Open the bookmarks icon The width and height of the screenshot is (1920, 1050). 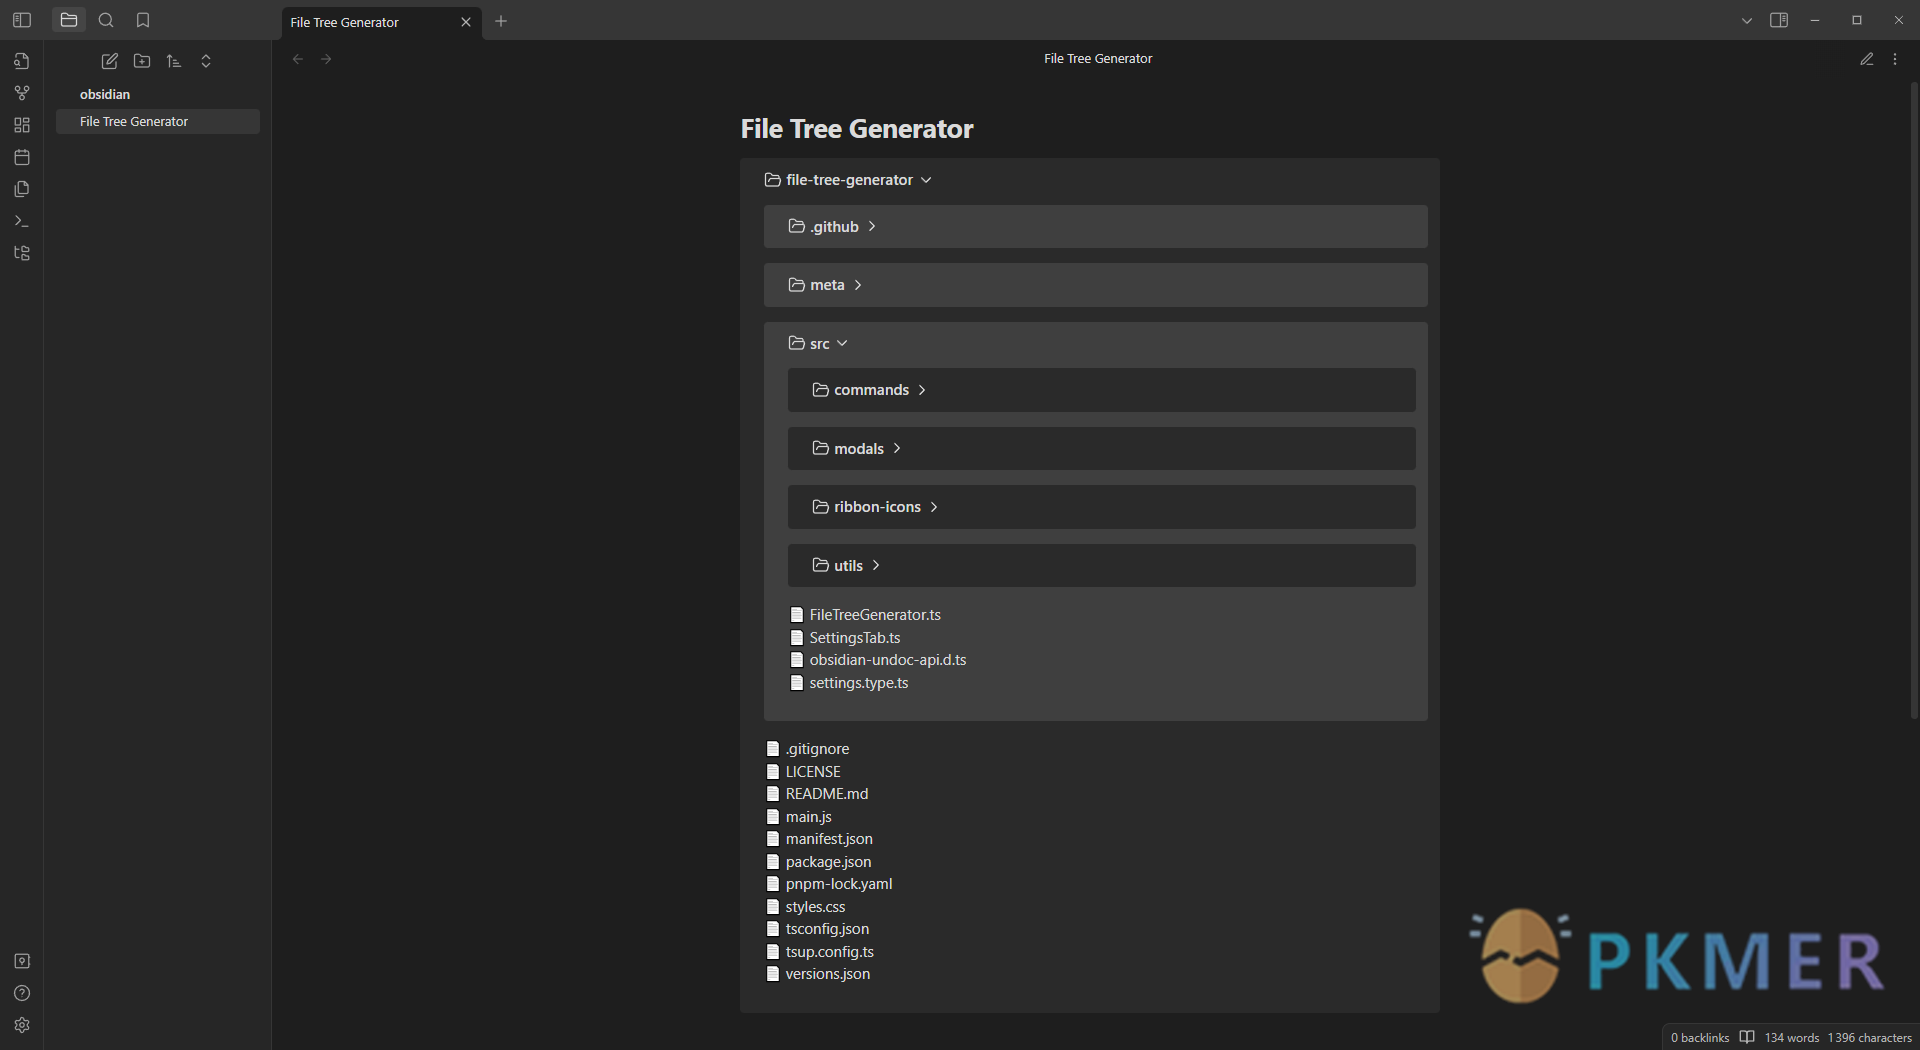143,20
